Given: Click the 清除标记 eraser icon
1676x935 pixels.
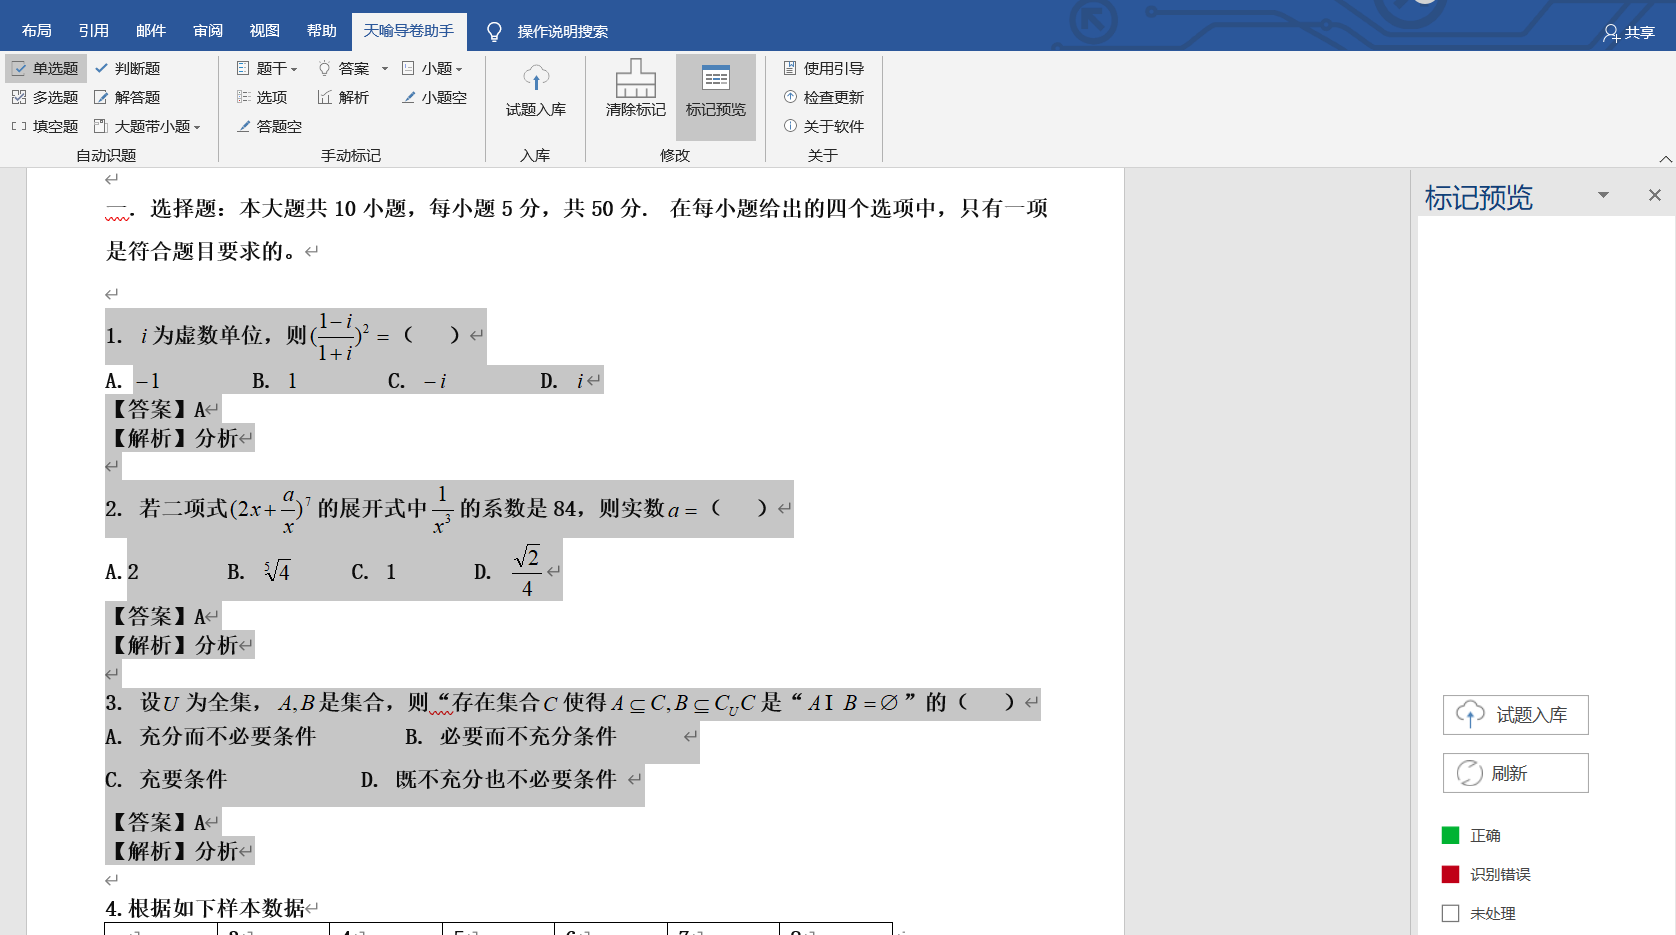Looking at the screenshot, I should coord(635,80).
